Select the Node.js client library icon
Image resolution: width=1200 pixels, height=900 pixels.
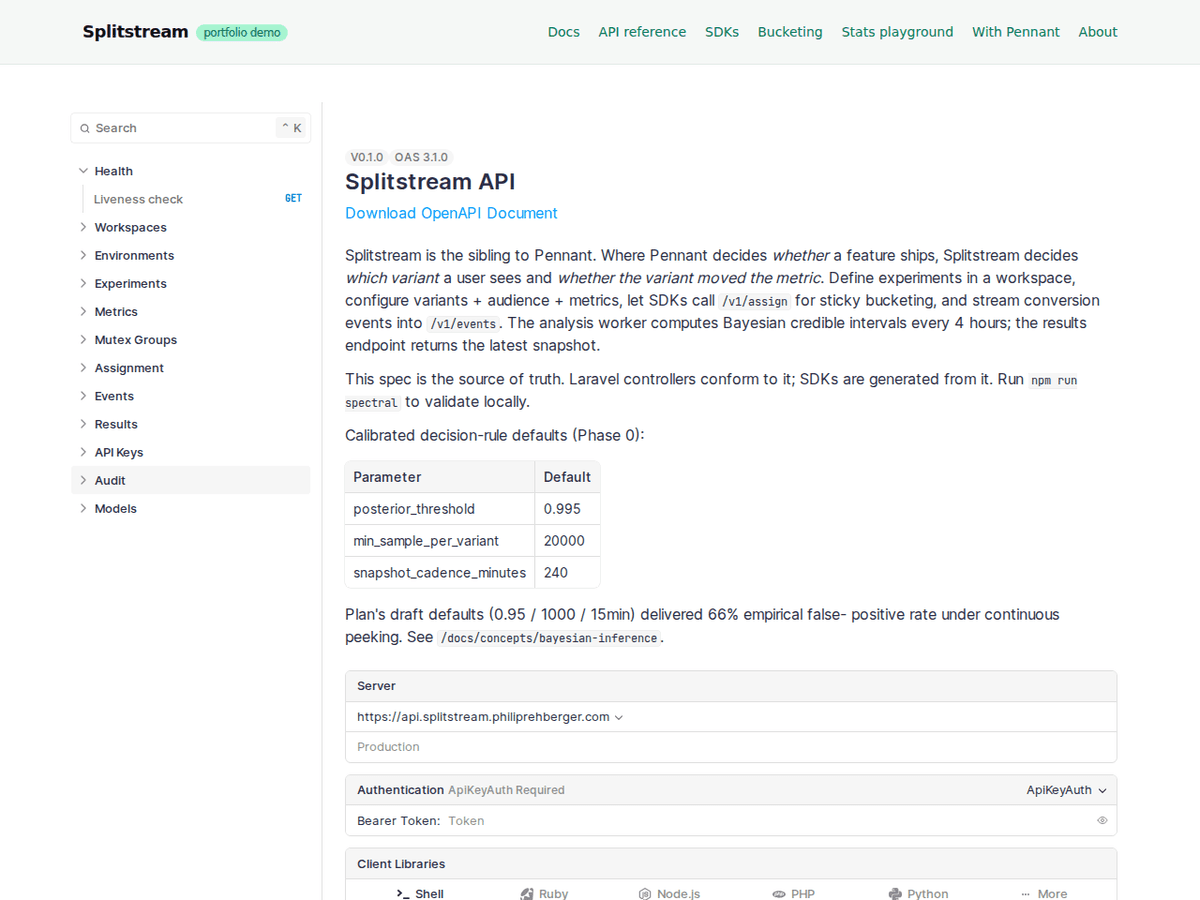[x=645, y=894]
